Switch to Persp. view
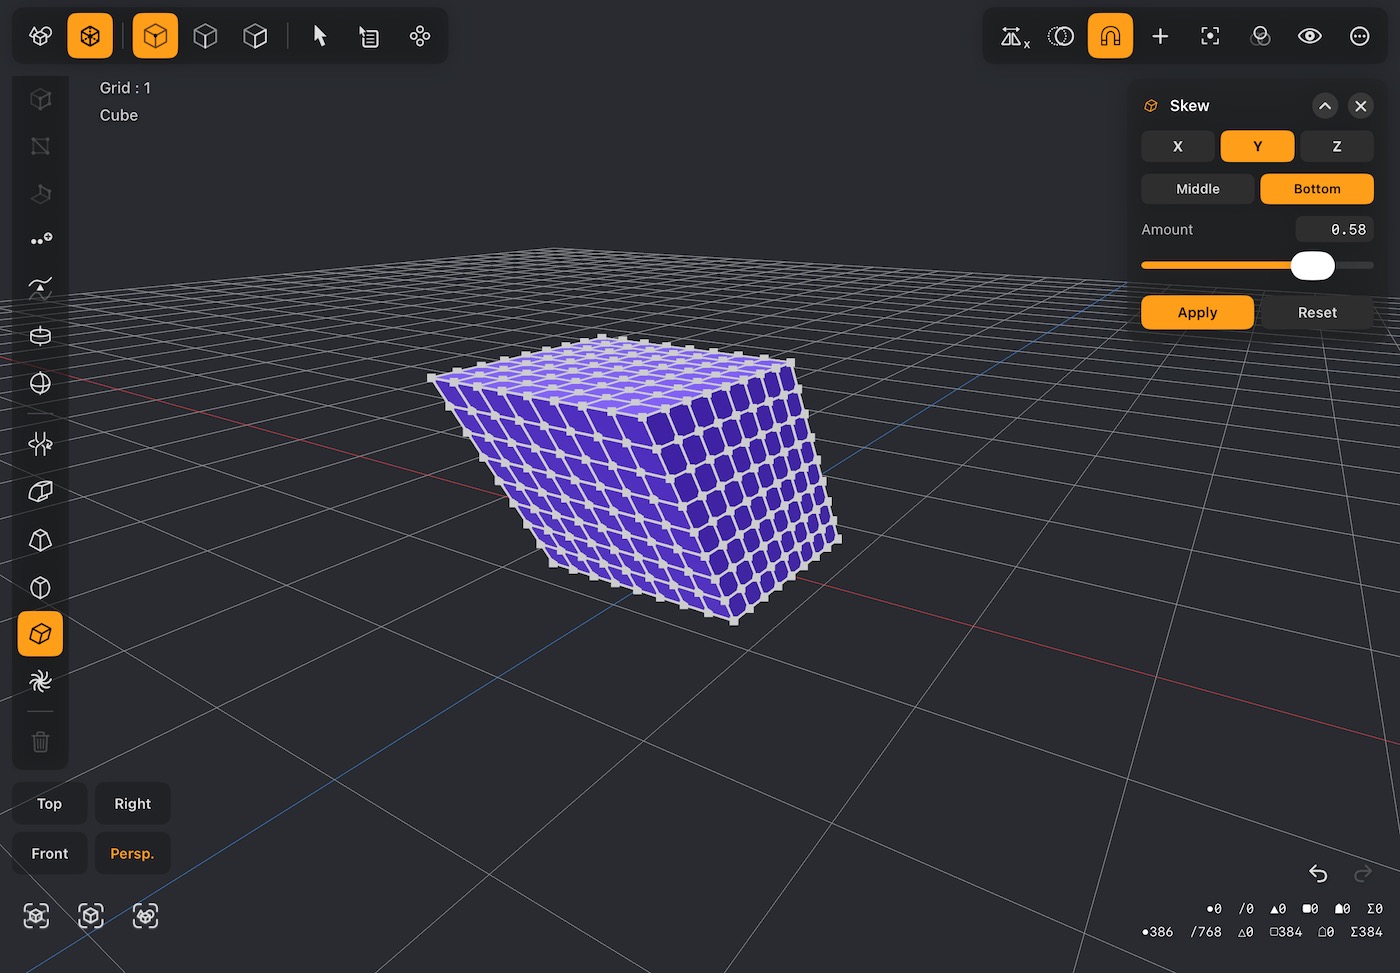This screenshot has height=973, width=1400. pos(133,854)
